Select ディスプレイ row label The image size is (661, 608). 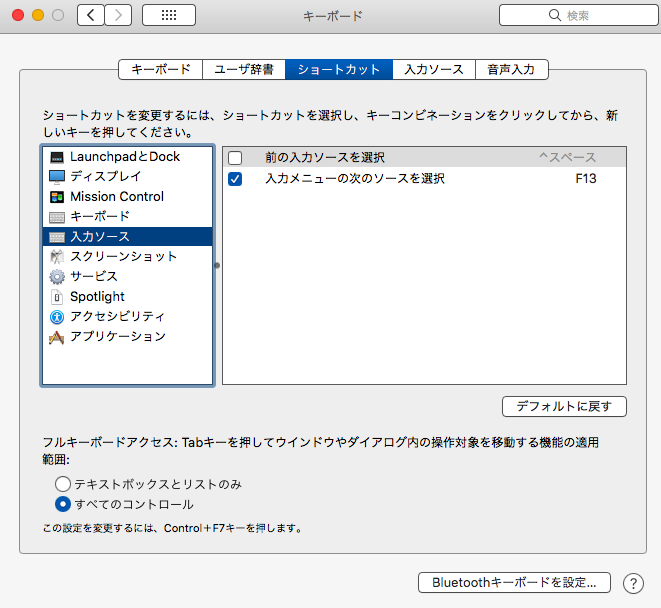(105, 176)
